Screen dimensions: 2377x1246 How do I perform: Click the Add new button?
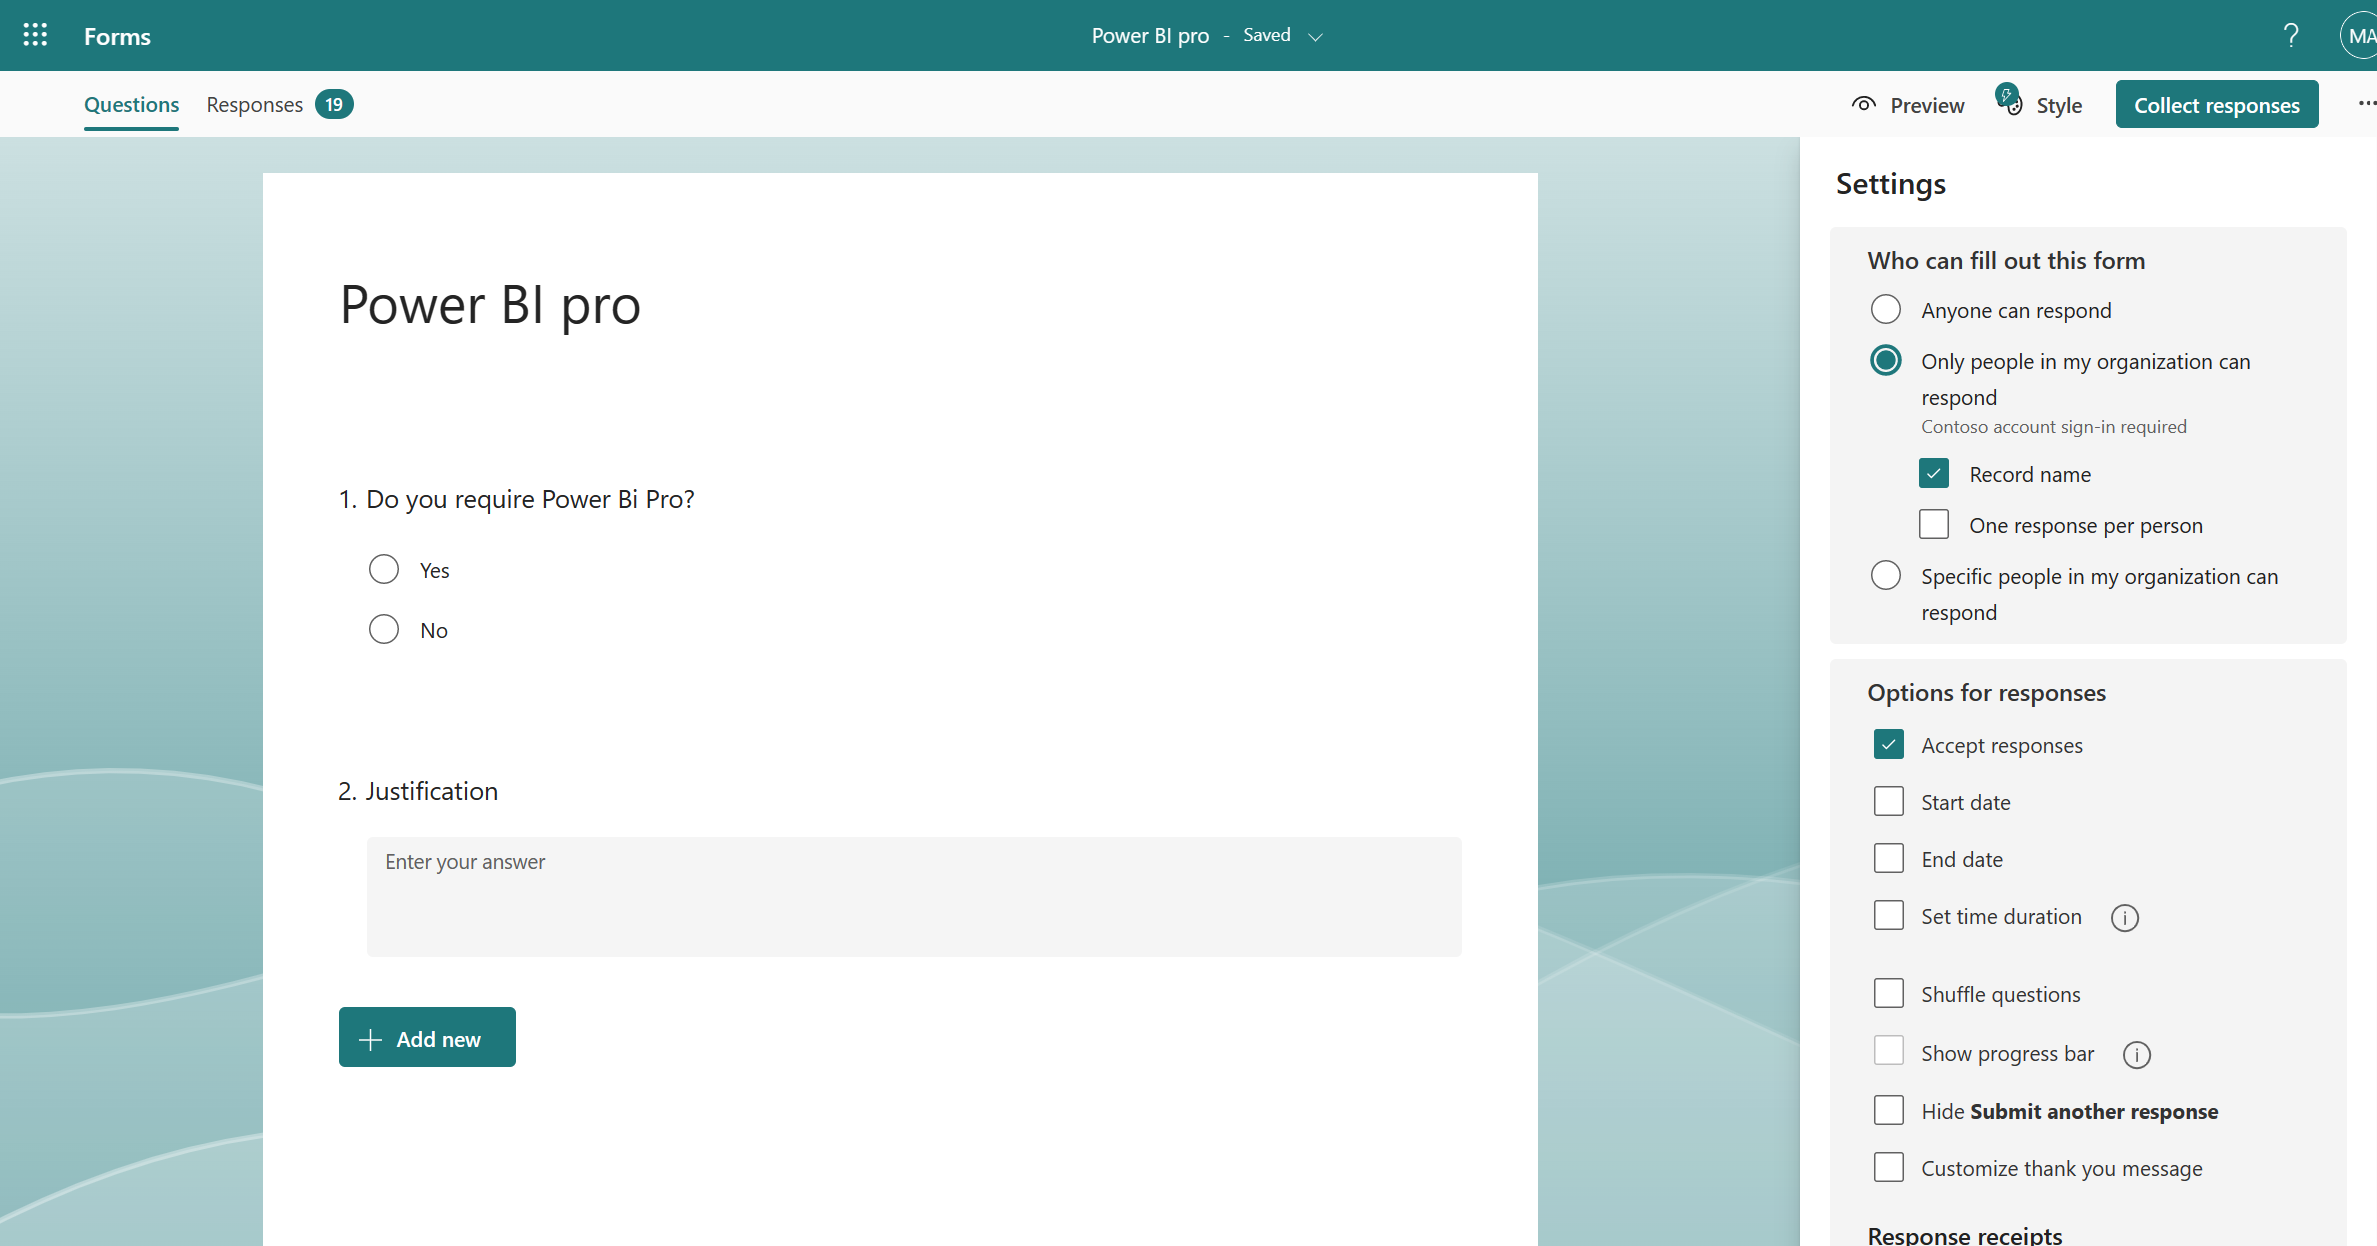[427, 1038]
